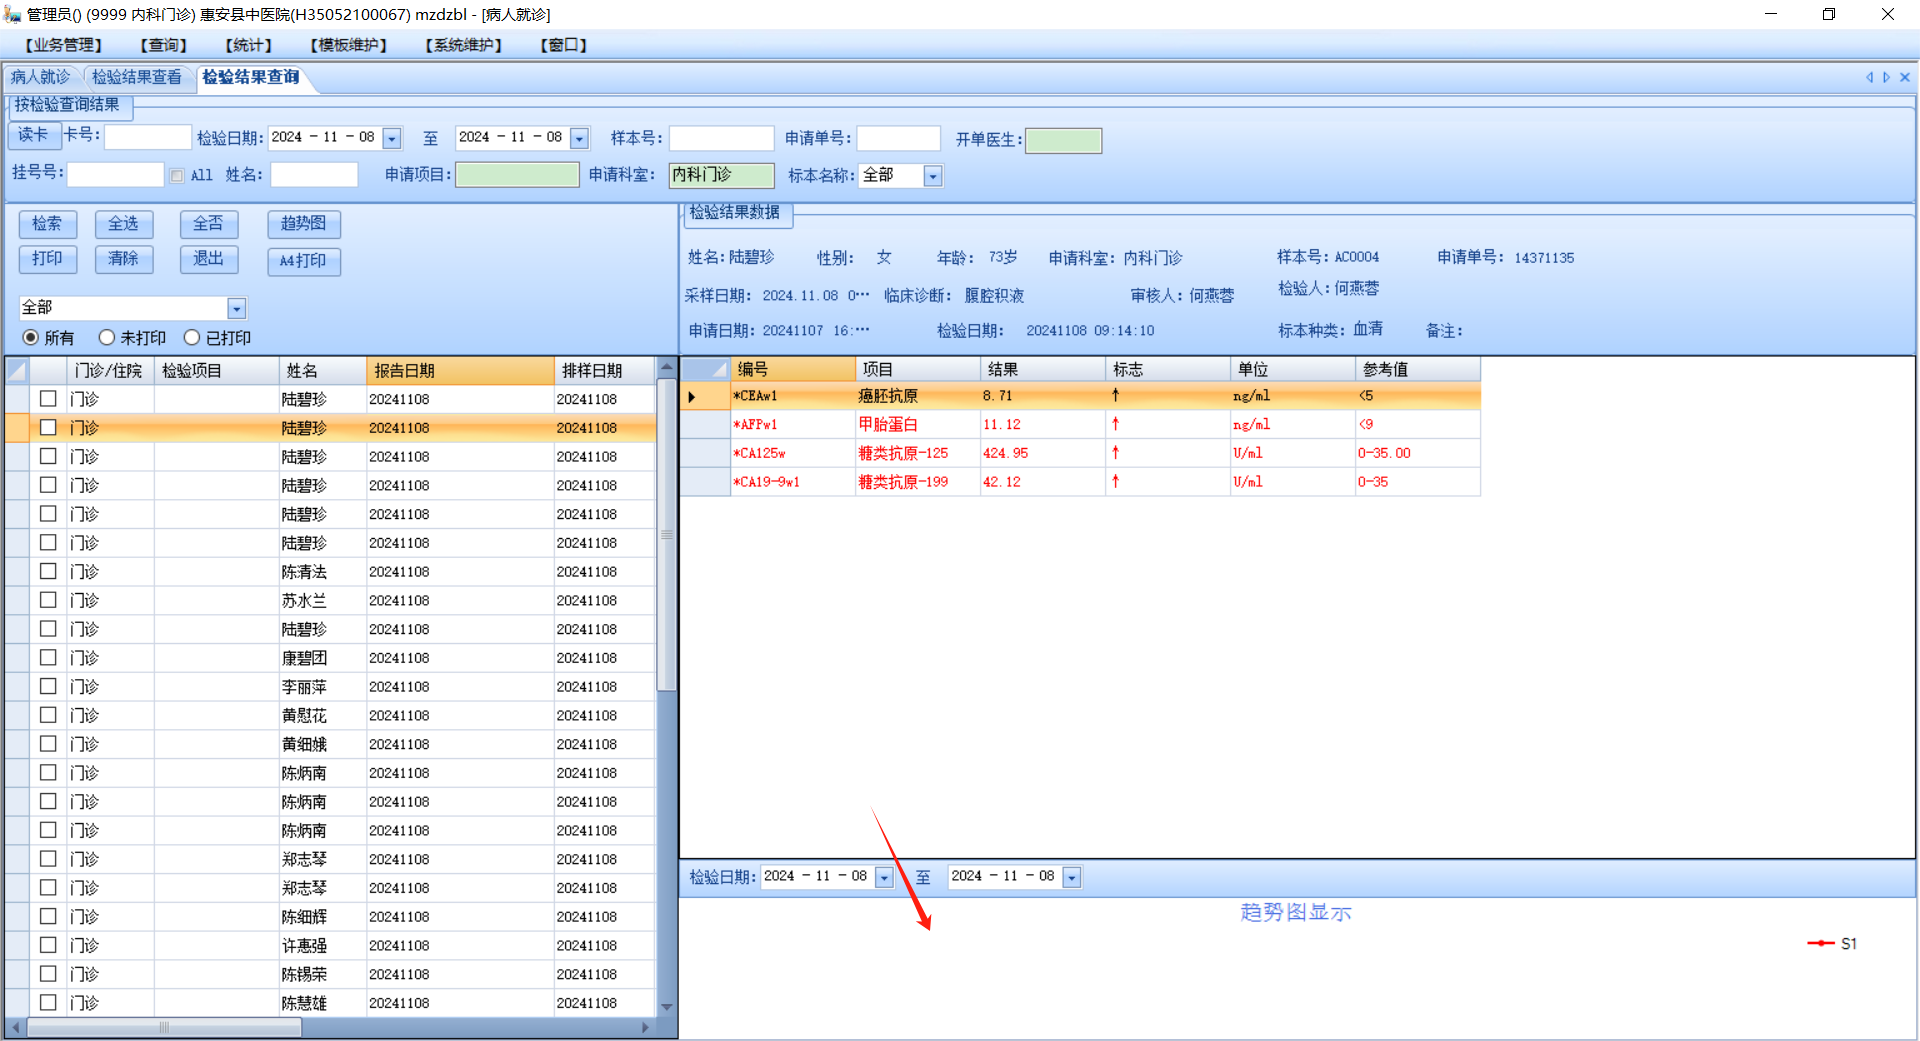1920x1041 pixels.
Task: Click the tab strip scroll-right arrow
Action: [1887, 77]
